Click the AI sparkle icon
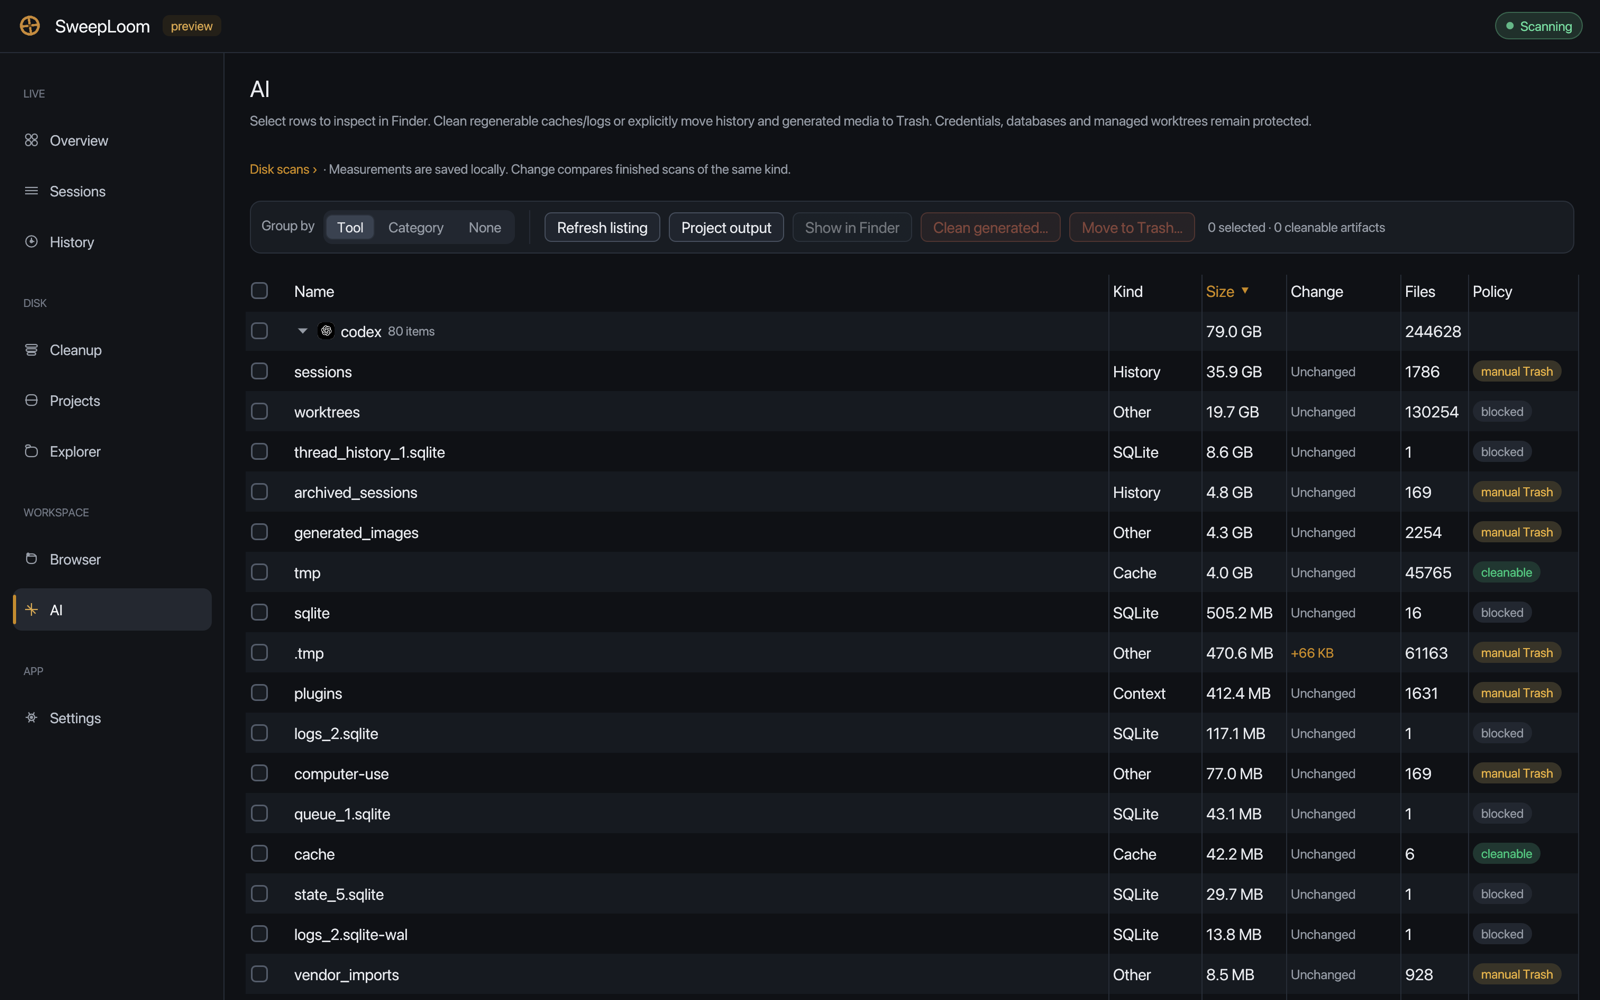 tap(31, 609)
